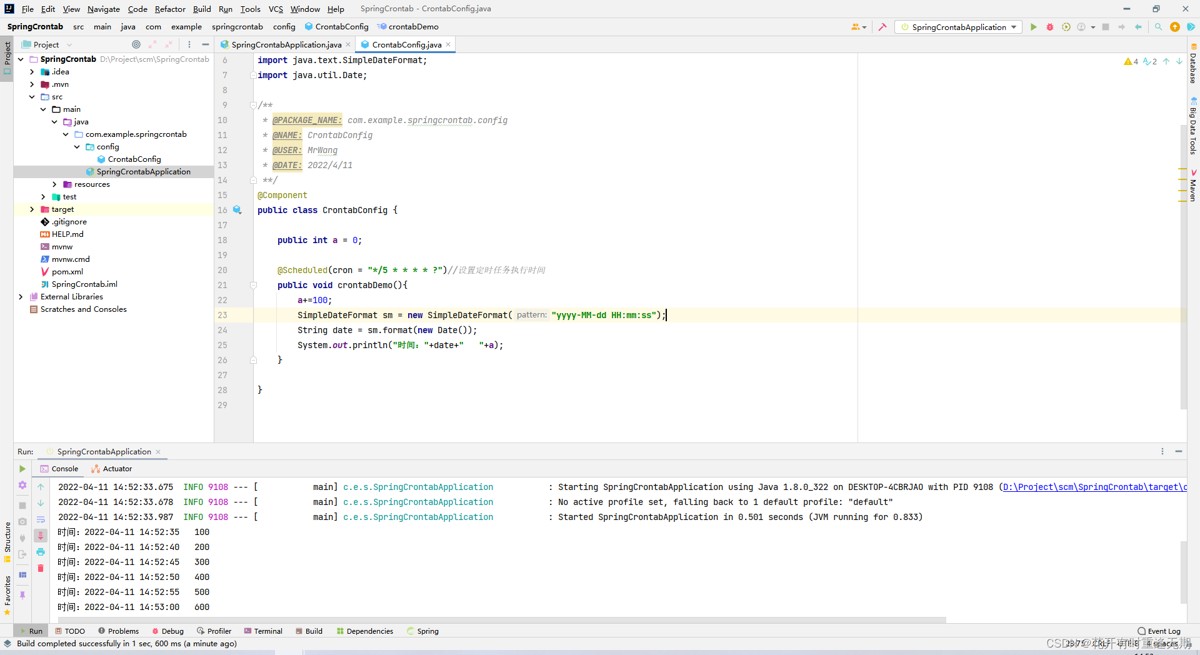Clear console output with trash icon
1200x655 pixels.
click(41, 568)
